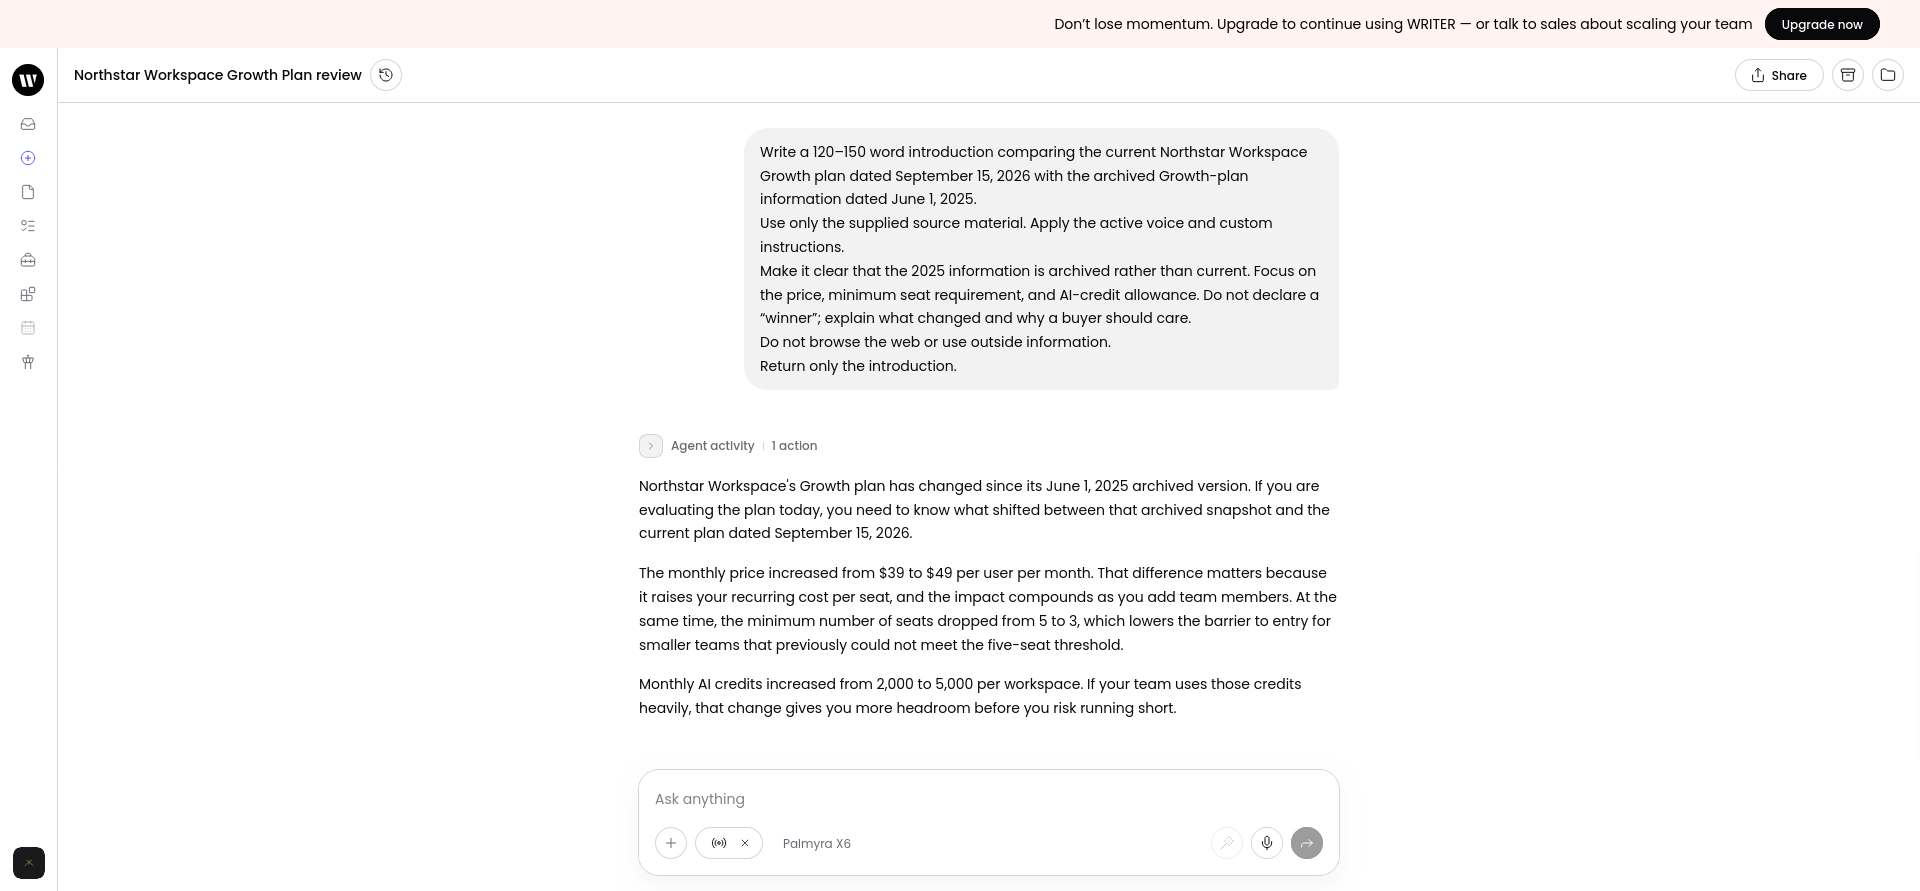Open the documents page icon in sidebar
Image resolution: width=1920 pixels, height=891 pixels.
tap(28, 192)
